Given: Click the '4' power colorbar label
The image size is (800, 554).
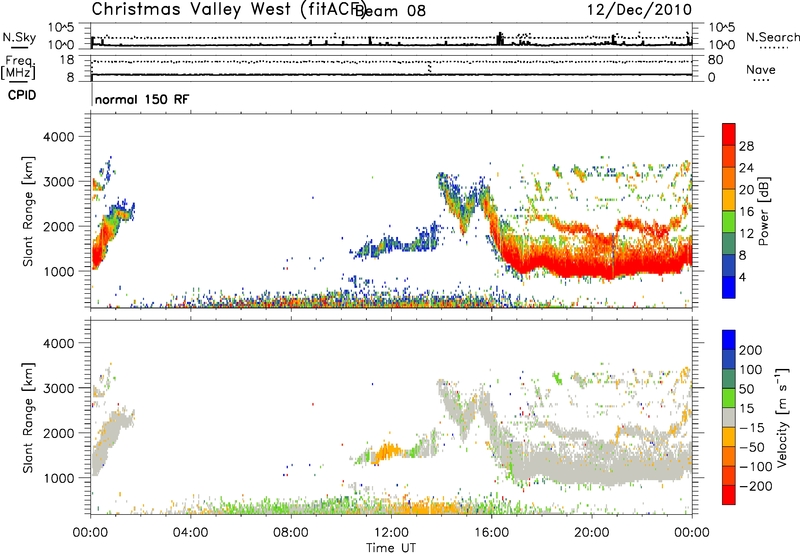Looking at the screenshot, I should 742,277.
